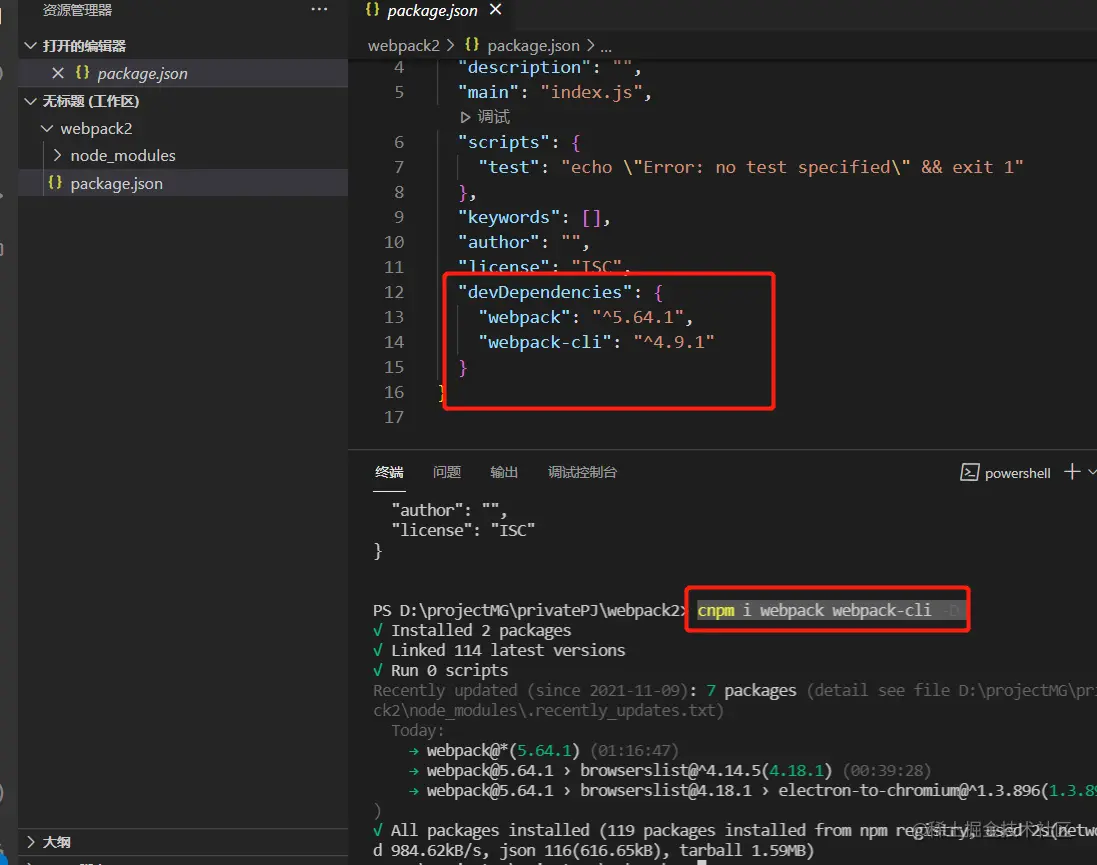Click the 资源管理器 explorer title
This screenshot has width=1097, height=865.
pyautogui.click(x=77, y=10)
